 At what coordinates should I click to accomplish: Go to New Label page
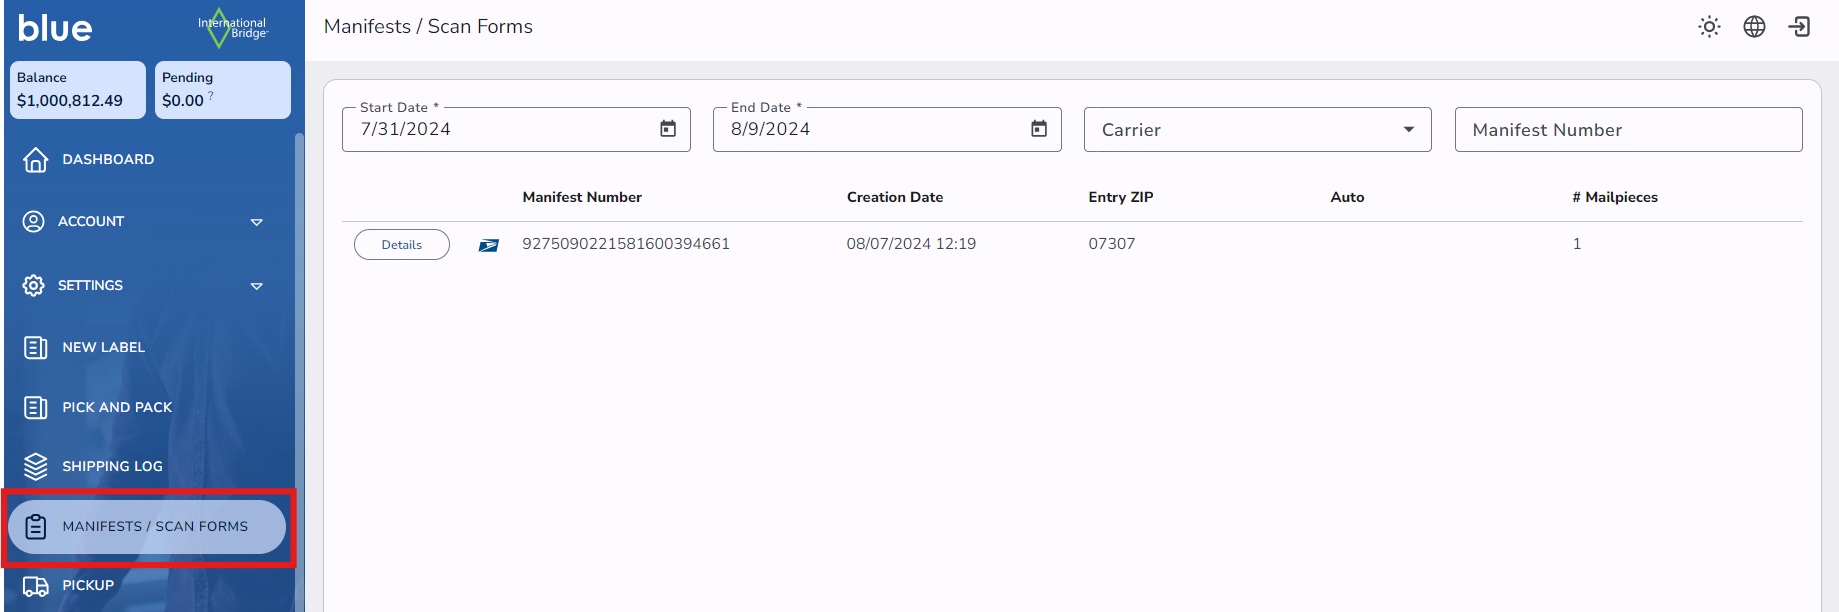coord(103,347)
